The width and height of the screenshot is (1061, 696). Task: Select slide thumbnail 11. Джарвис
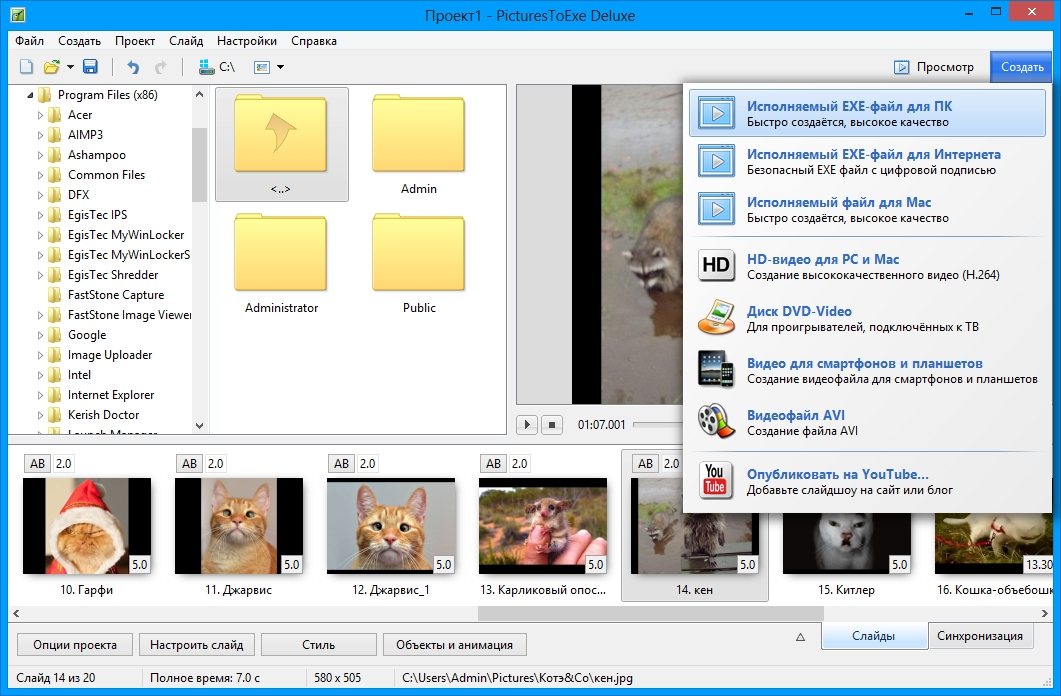click(x=239, y=526)
